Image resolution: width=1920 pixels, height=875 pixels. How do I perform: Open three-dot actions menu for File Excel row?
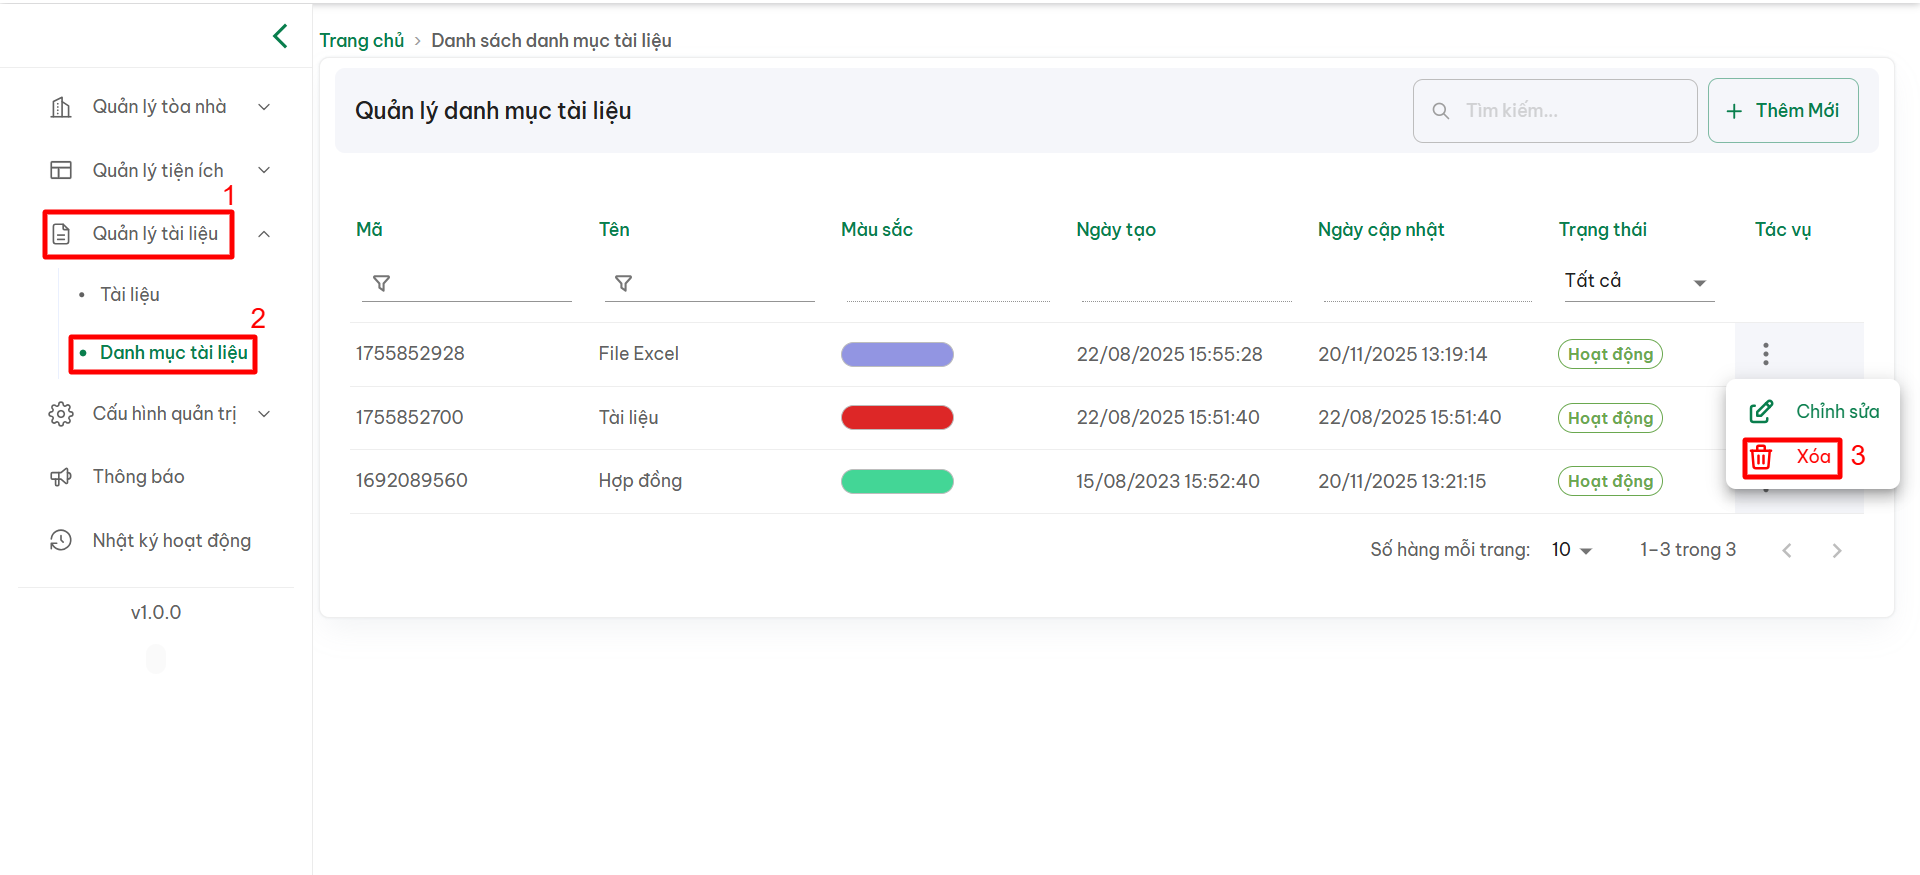(x=1765, y=354)
